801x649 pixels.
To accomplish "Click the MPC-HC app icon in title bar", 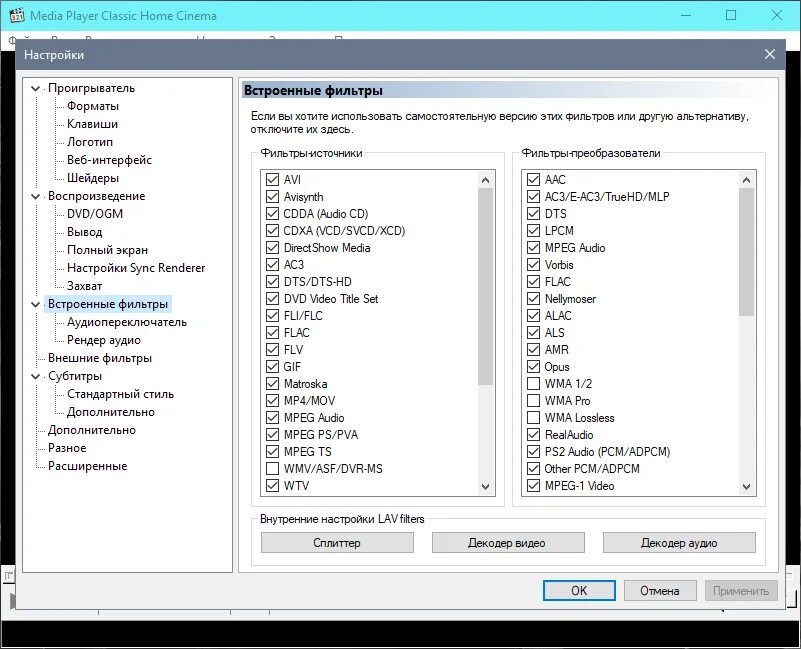I will pyautogui.click(x=17, y=15).
